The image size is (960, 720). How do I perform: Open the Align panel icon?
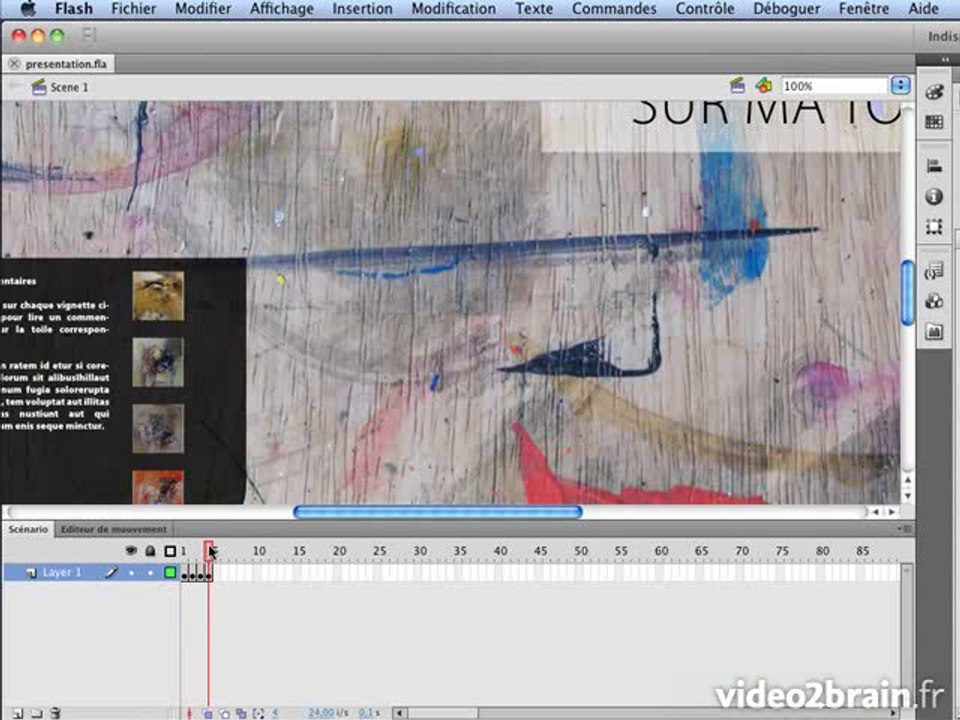click(x=934, y=165)
